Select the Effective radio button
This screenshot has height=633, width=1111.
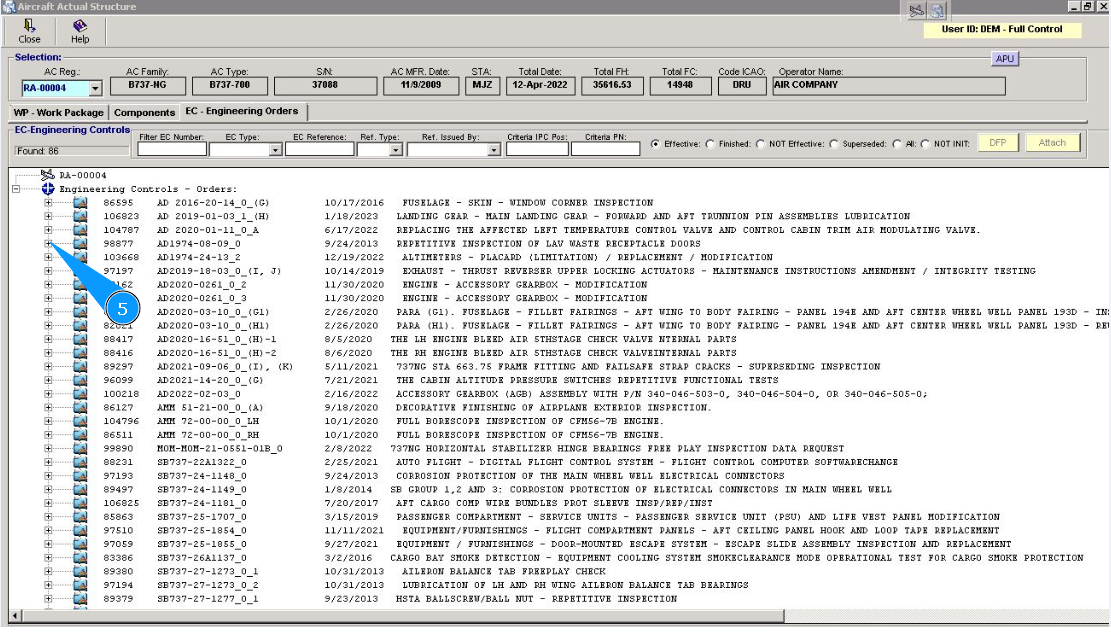[655, 144]
